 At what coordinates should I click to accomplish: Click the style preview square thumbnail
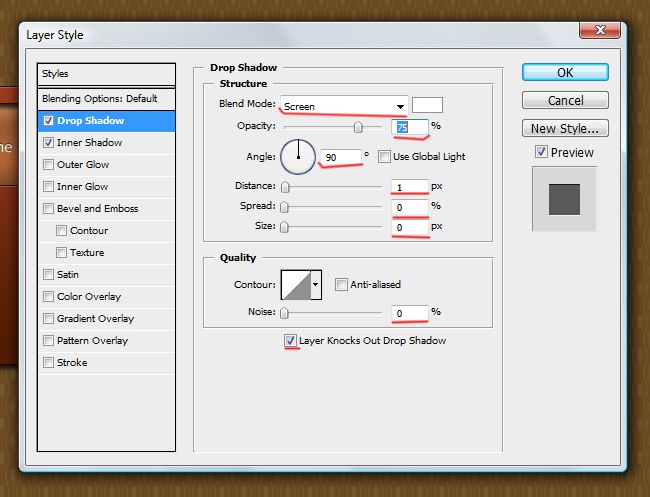click(564, 196)
